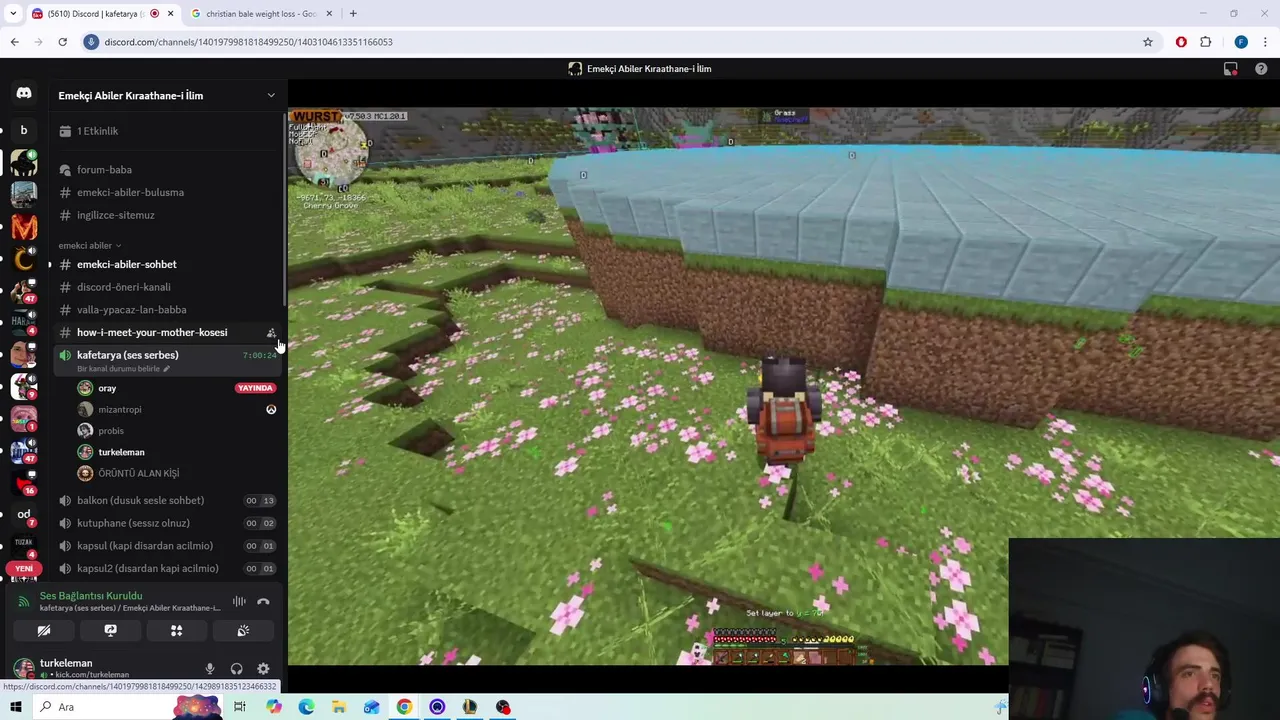This screenshot has height=720, width=1280.
Task: Open the tab search dropdown arrow
Action: point(13,14)
